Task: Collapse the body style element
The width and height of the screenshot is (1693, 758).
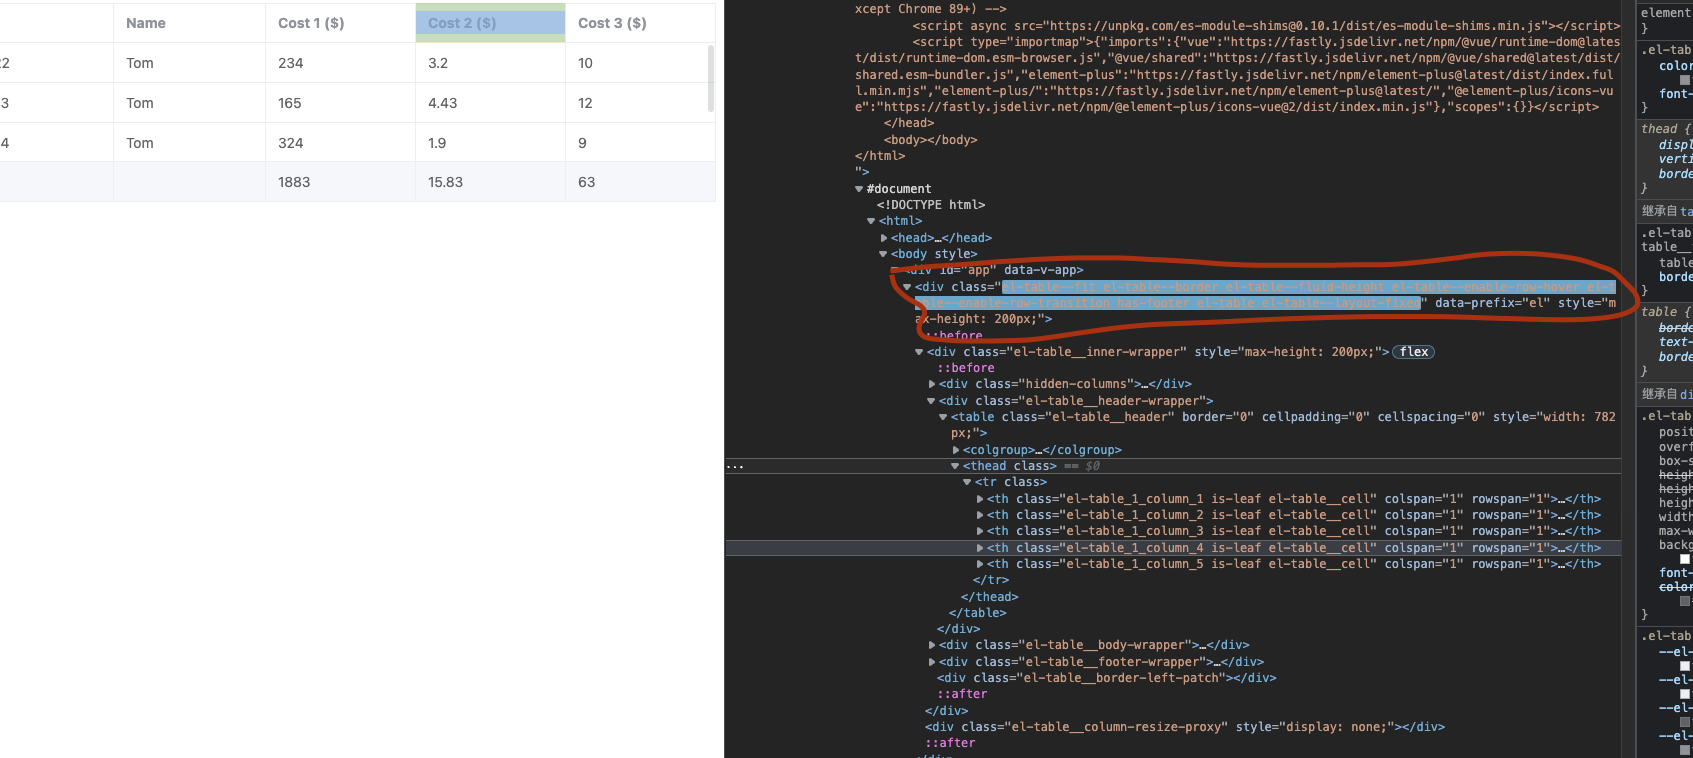Action: pyautogui.click(x=883, y=254)
